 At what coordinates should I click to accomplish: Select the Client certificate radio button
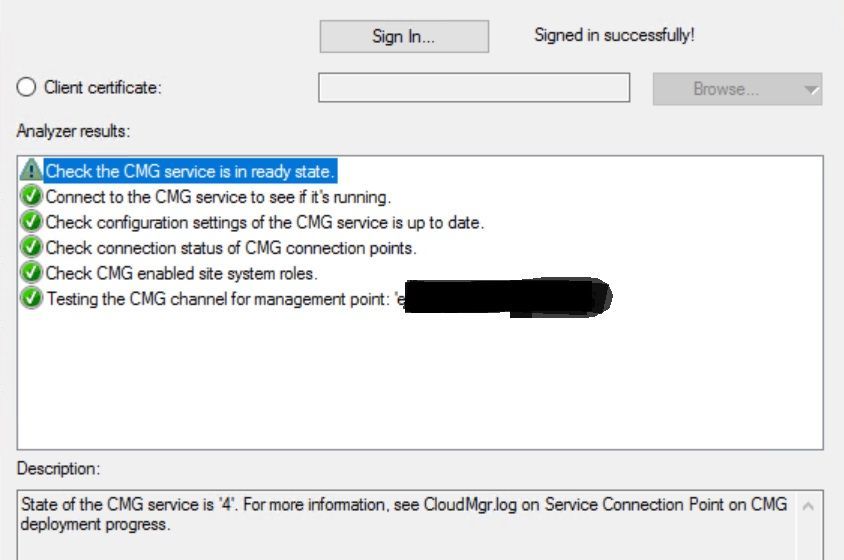[x=27, y=88]
